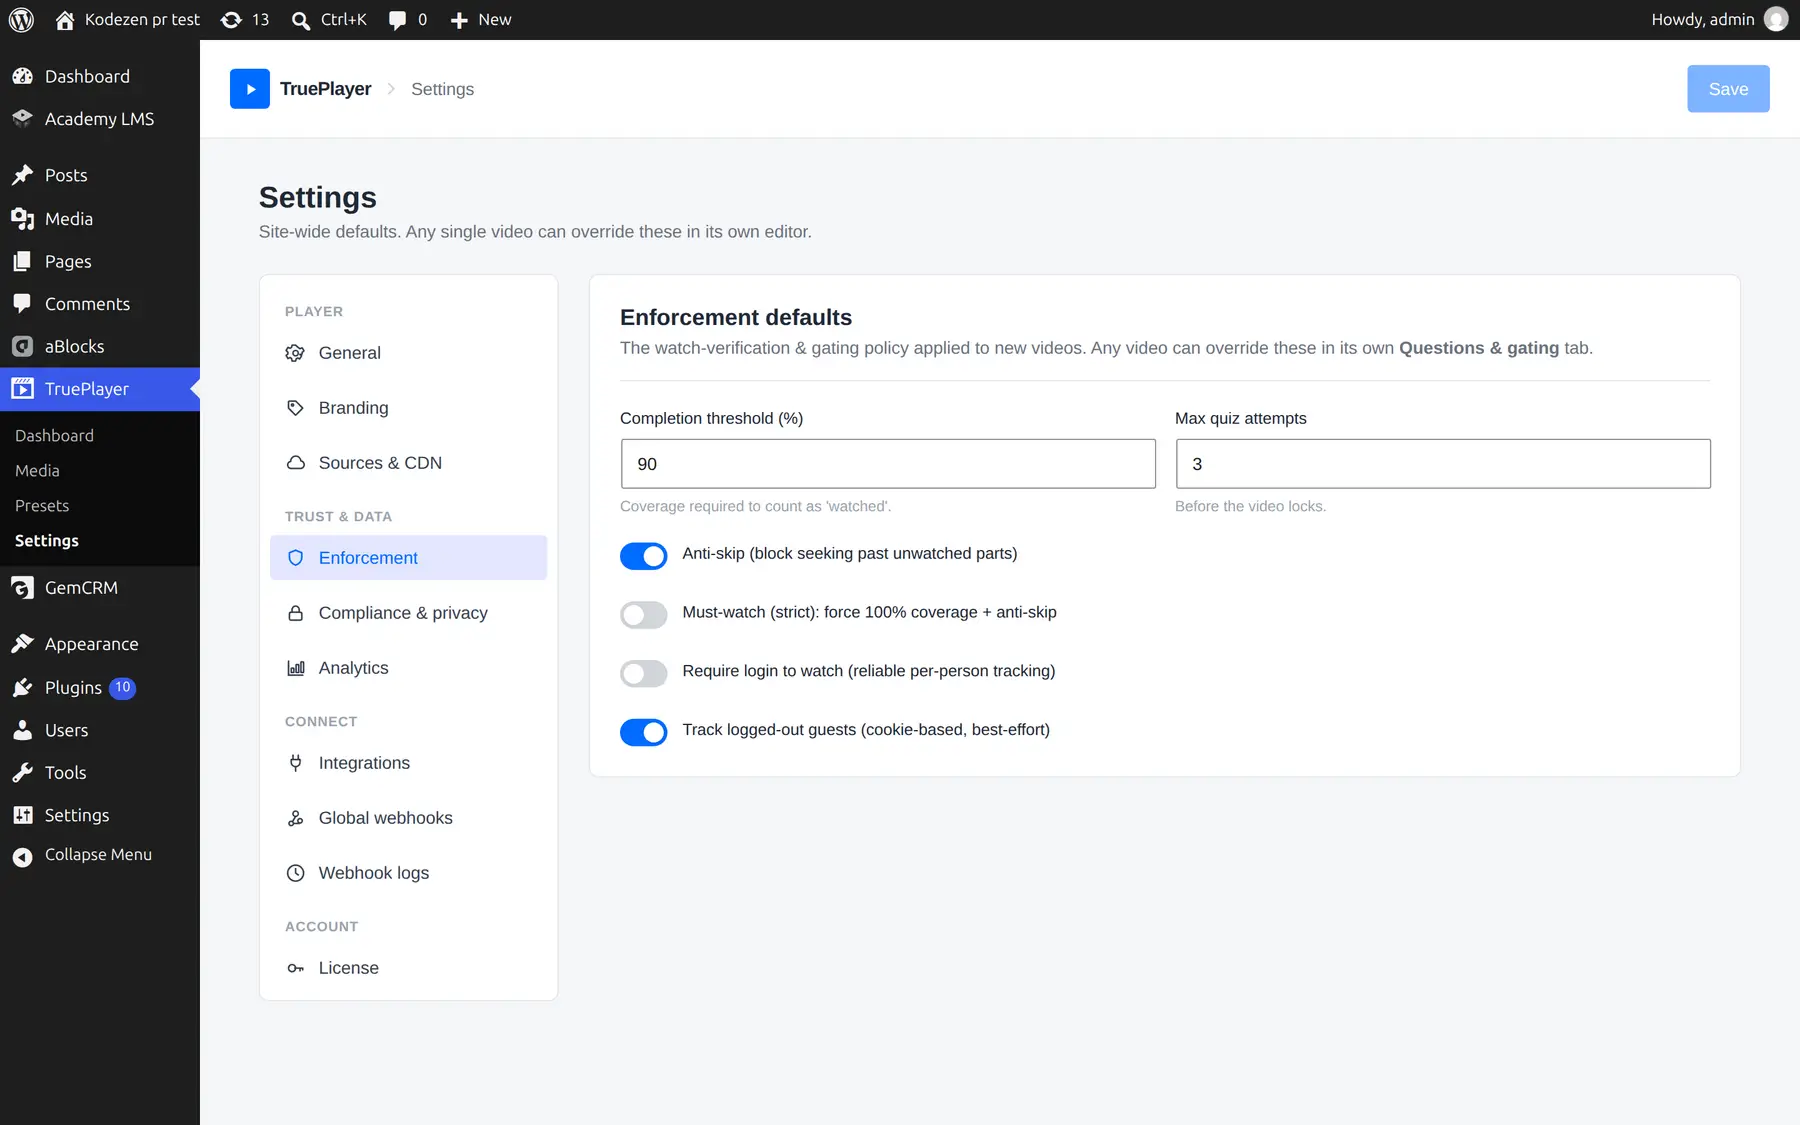Open the Appearance menu item

tap(100, 644)
